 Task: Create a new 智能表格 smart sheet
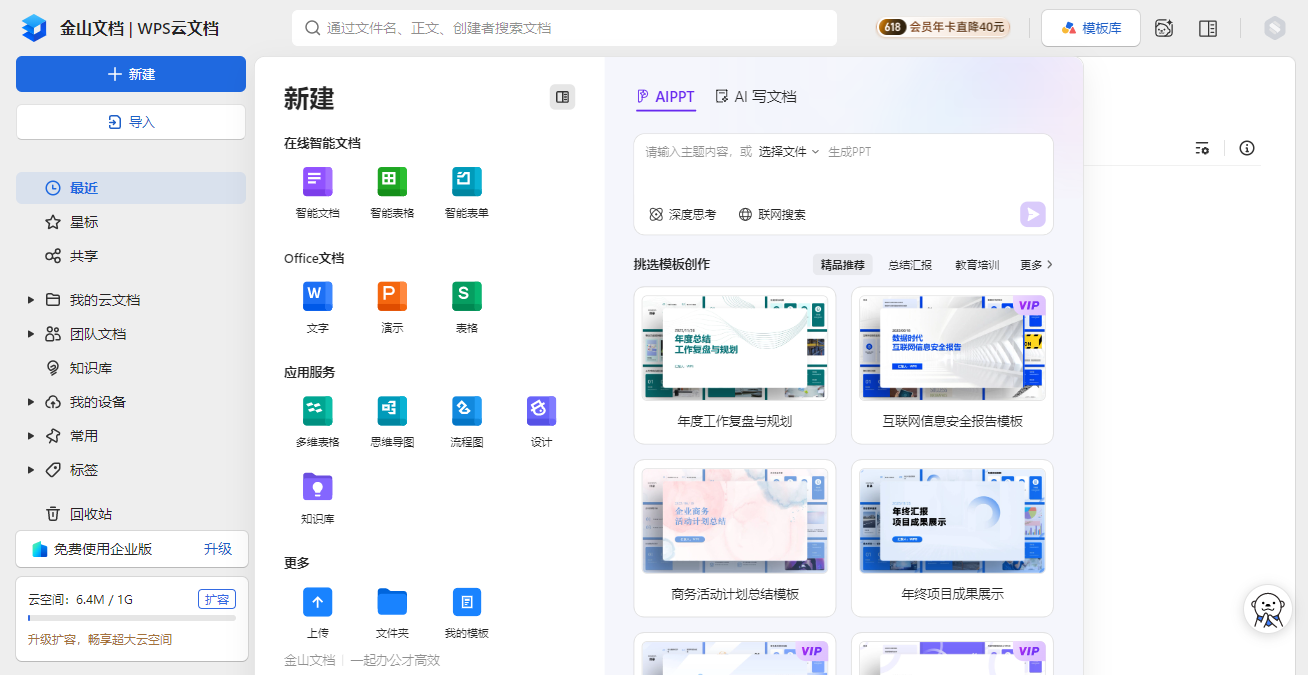tap(392, 192)
